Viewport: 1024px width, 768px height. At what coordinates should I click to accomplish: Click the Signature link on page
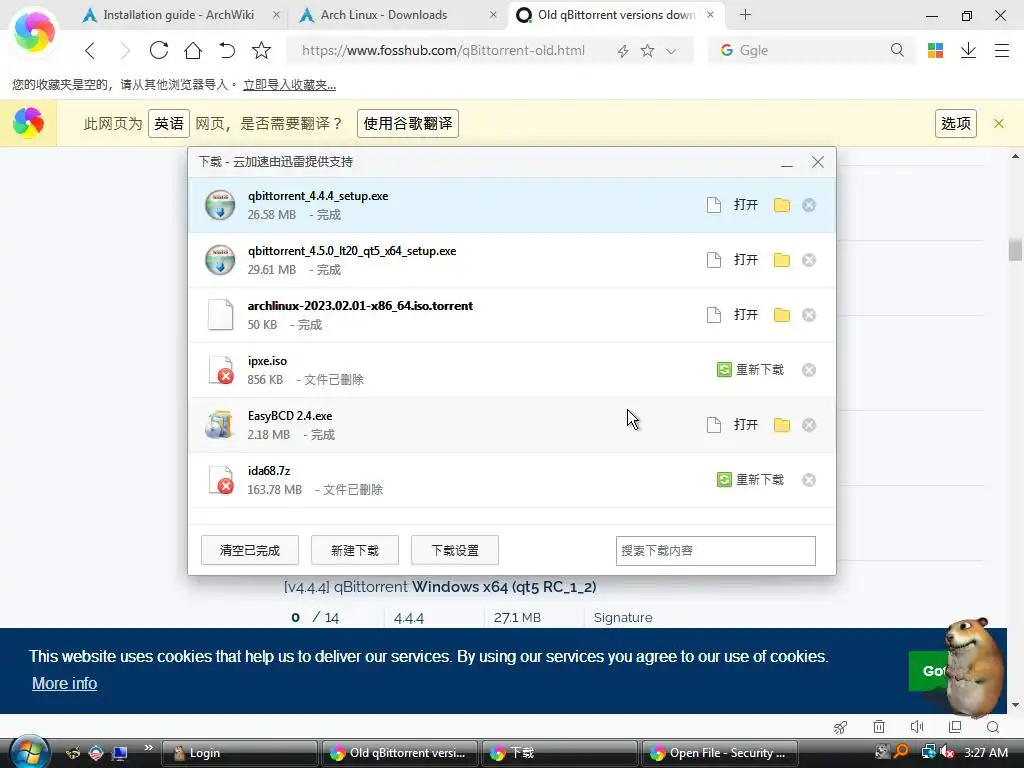(622, 617)
